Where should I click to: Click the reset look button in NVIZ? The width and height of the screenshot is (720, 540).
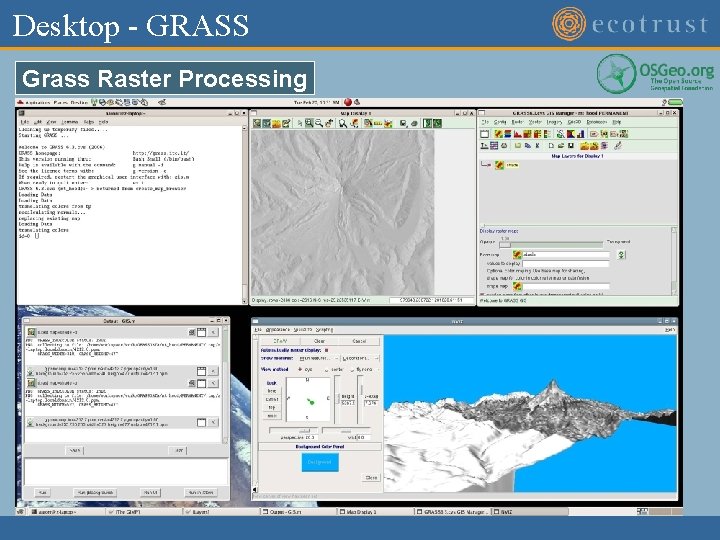(272, 416)
